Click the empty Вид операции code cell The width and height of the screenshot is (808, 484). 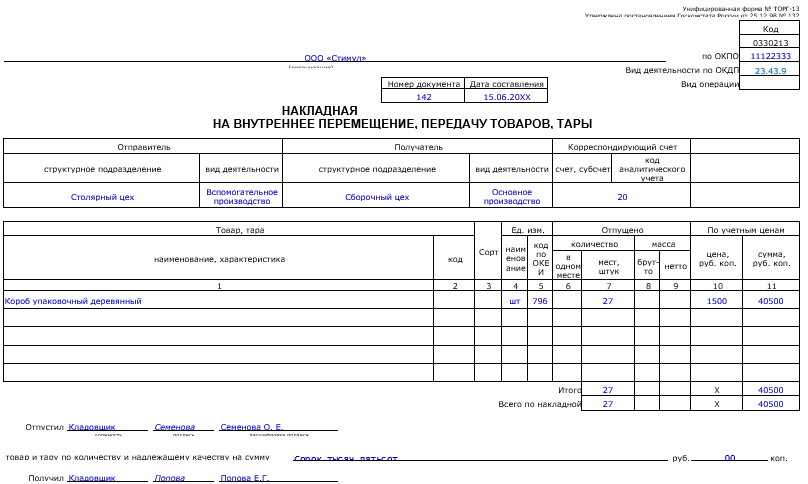769,83
